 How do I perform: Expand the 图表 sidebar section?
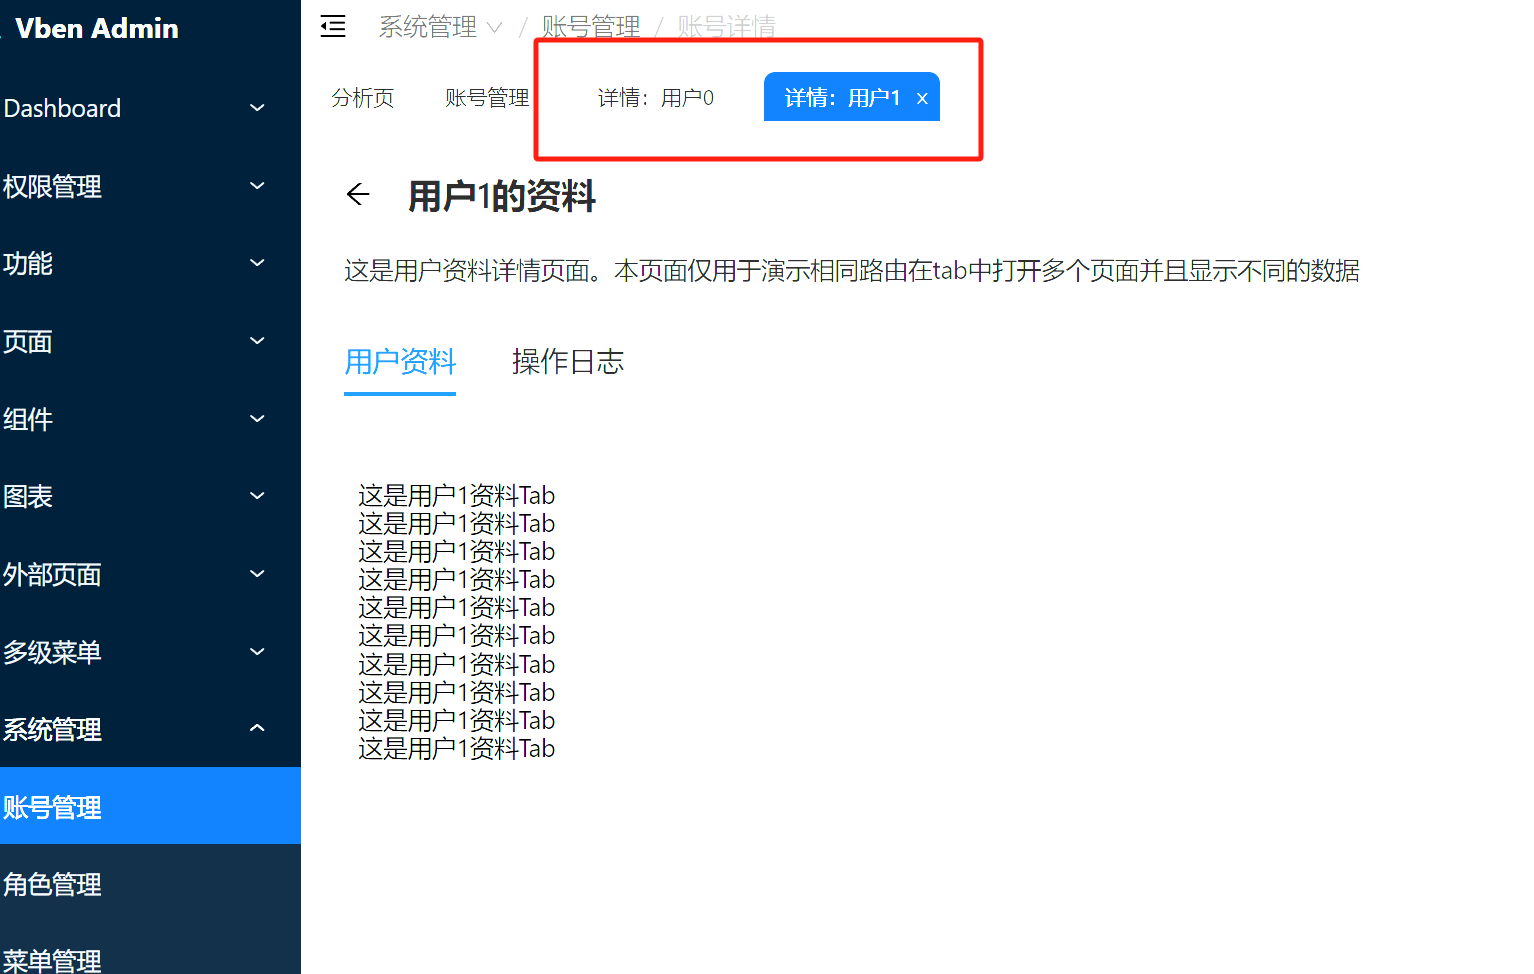point(27,497)
